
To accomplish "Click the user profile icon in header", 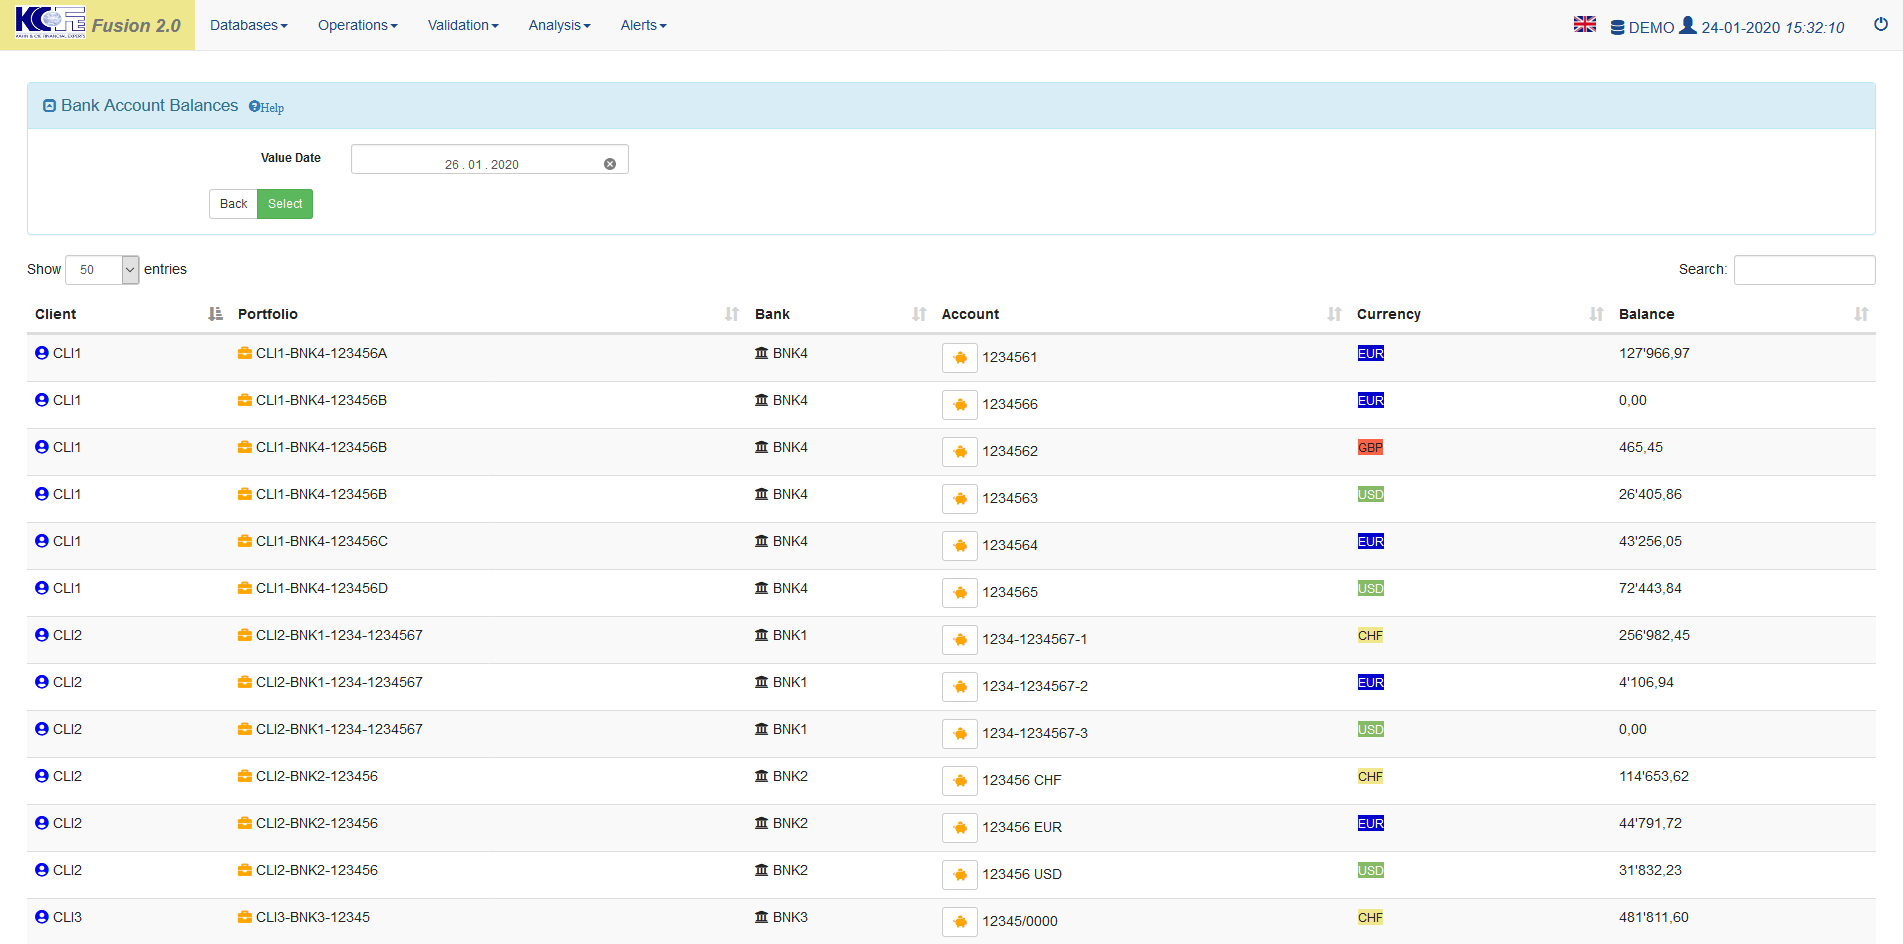I will click(x=1687, y=26).
